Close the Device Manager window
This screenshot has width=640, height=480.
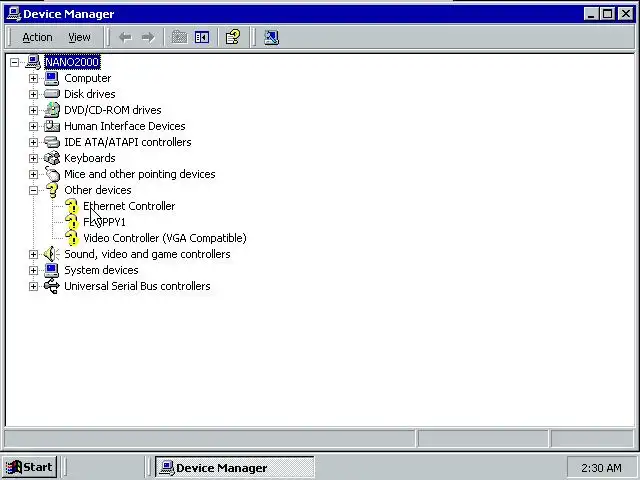tap(625, 14)
